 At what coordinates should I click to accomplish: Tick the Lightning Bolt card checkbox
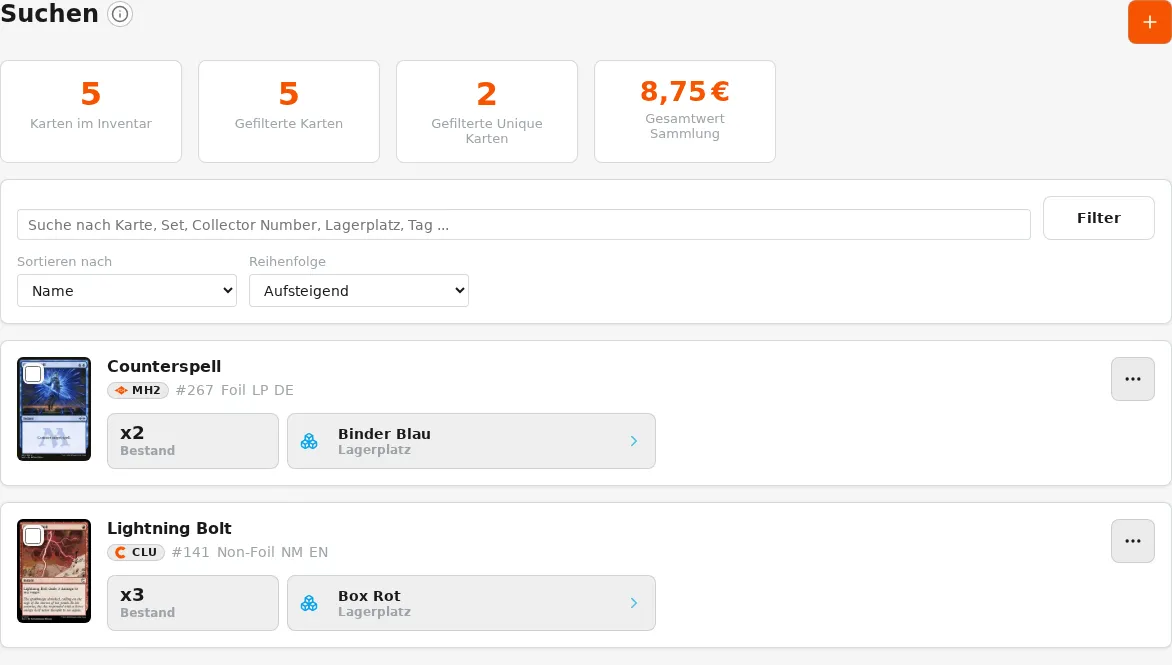(33, 536)
